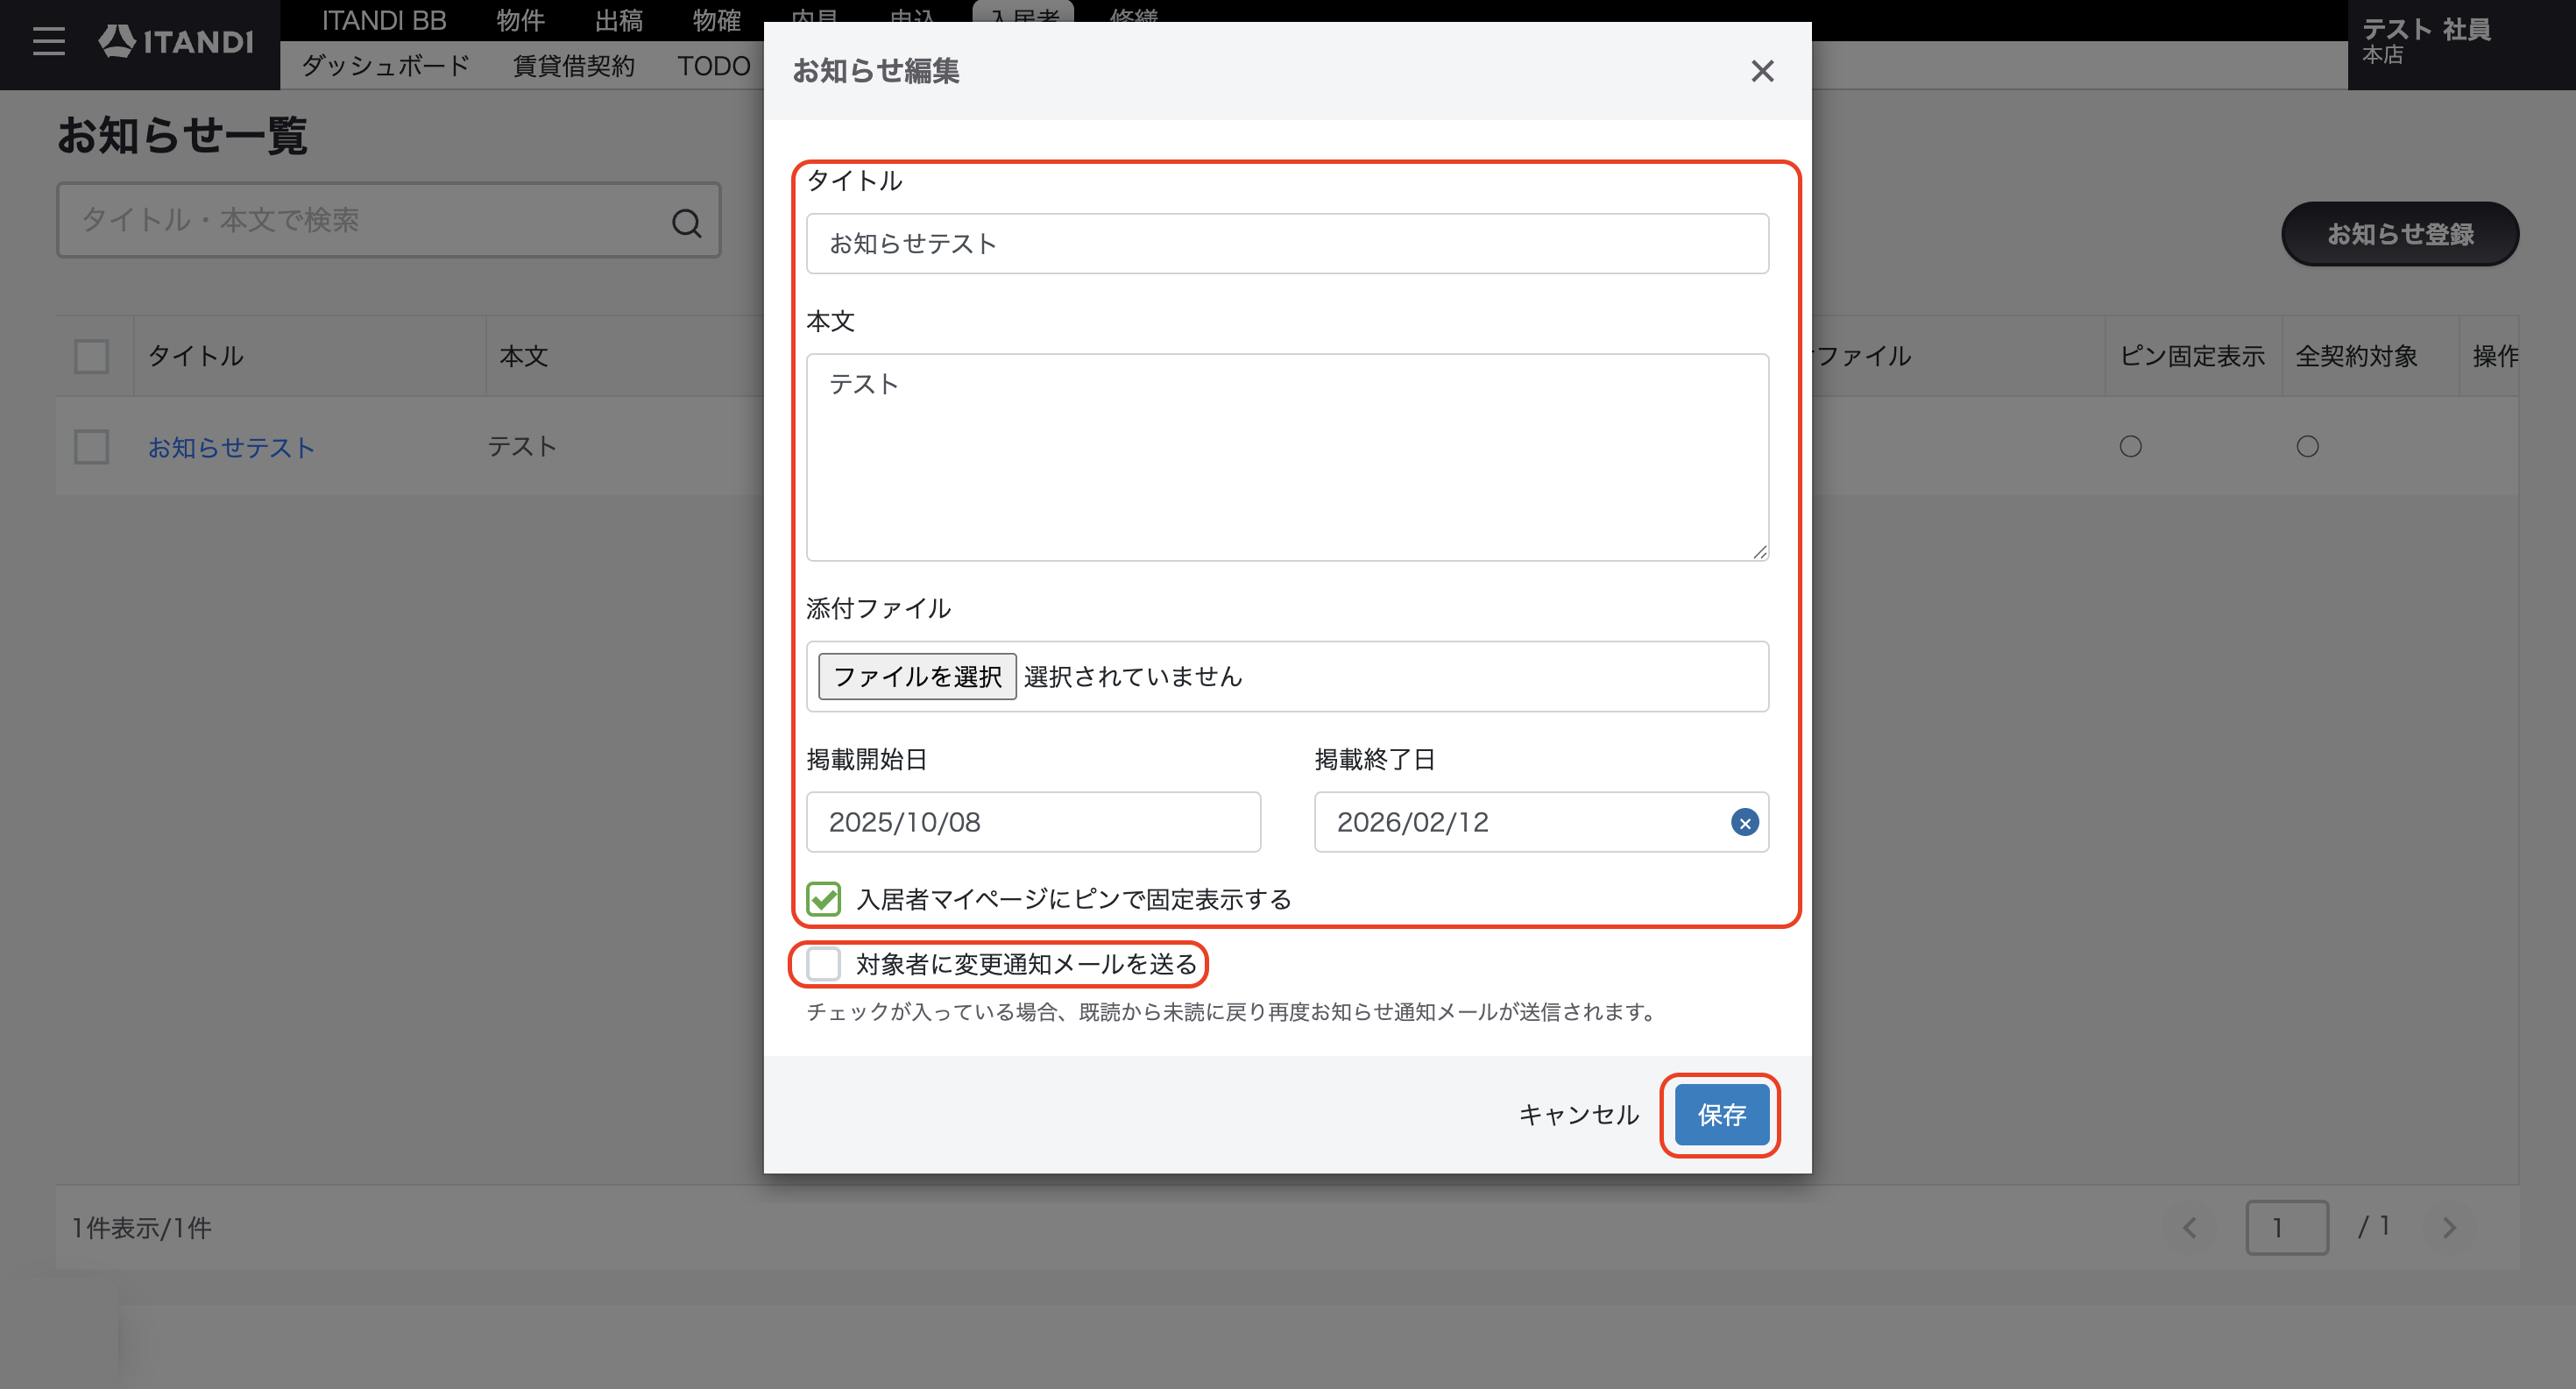The height and width of the screenshot is (1389, 2576).
Task: Click the お知らせ登録 button
Action: pyautogui.click(x=2399, y=234)
